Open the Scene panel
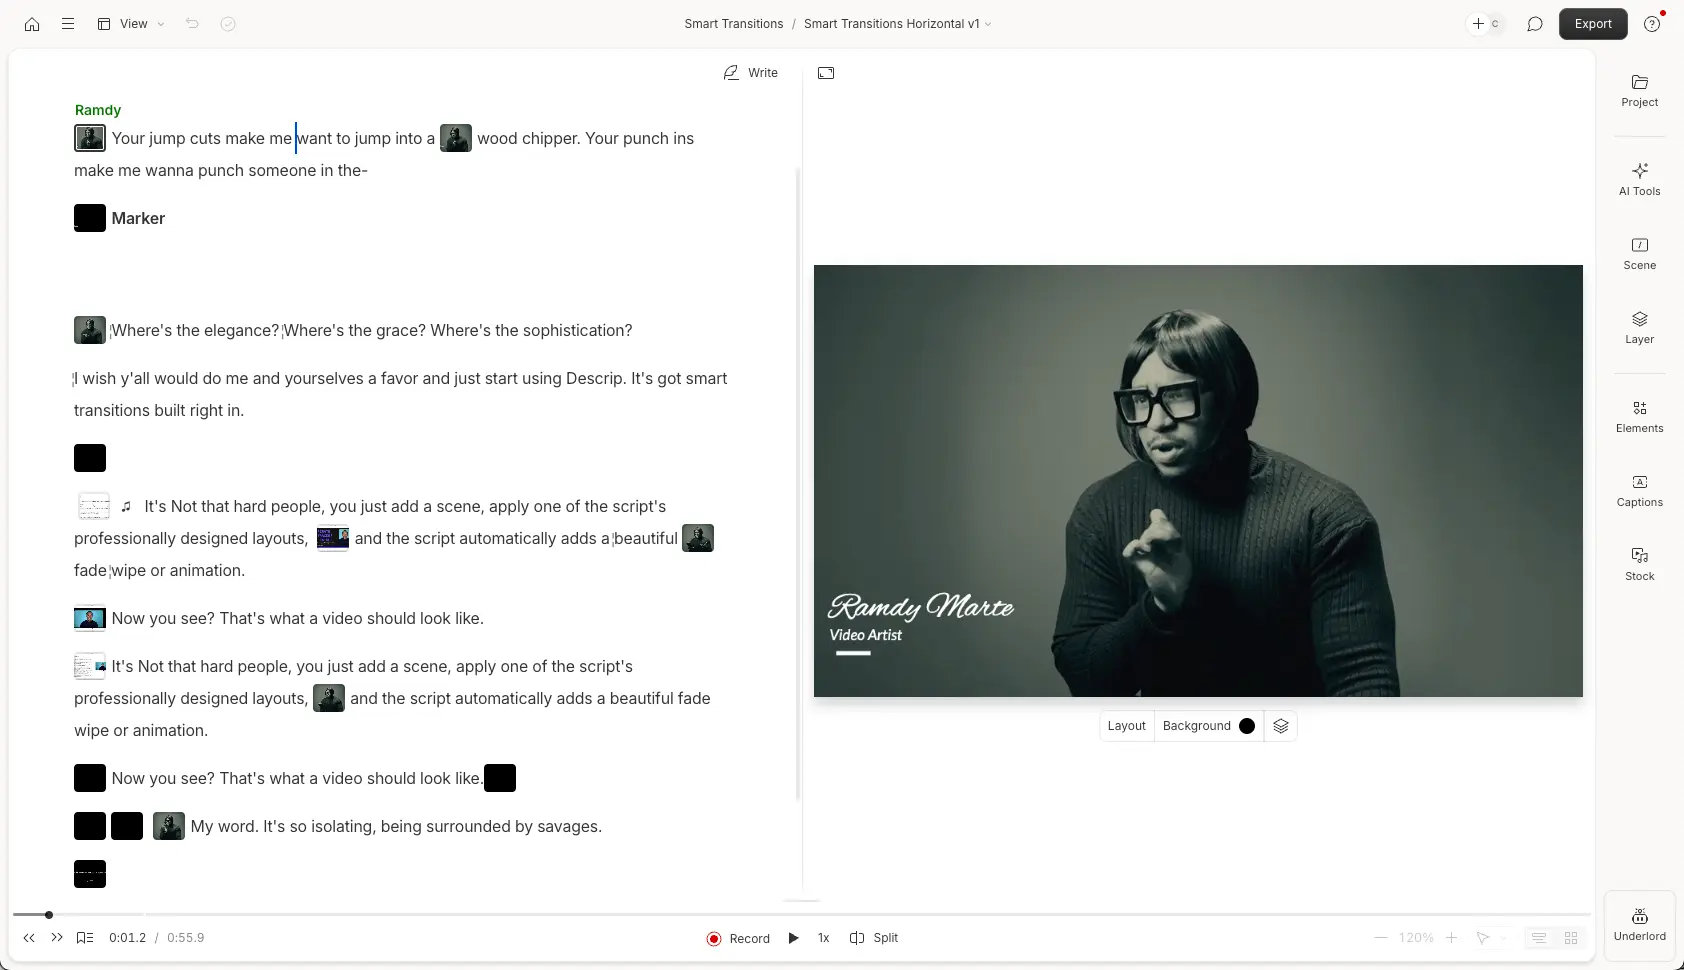This screenshot has width=1684, height=970. [1640, 254]
